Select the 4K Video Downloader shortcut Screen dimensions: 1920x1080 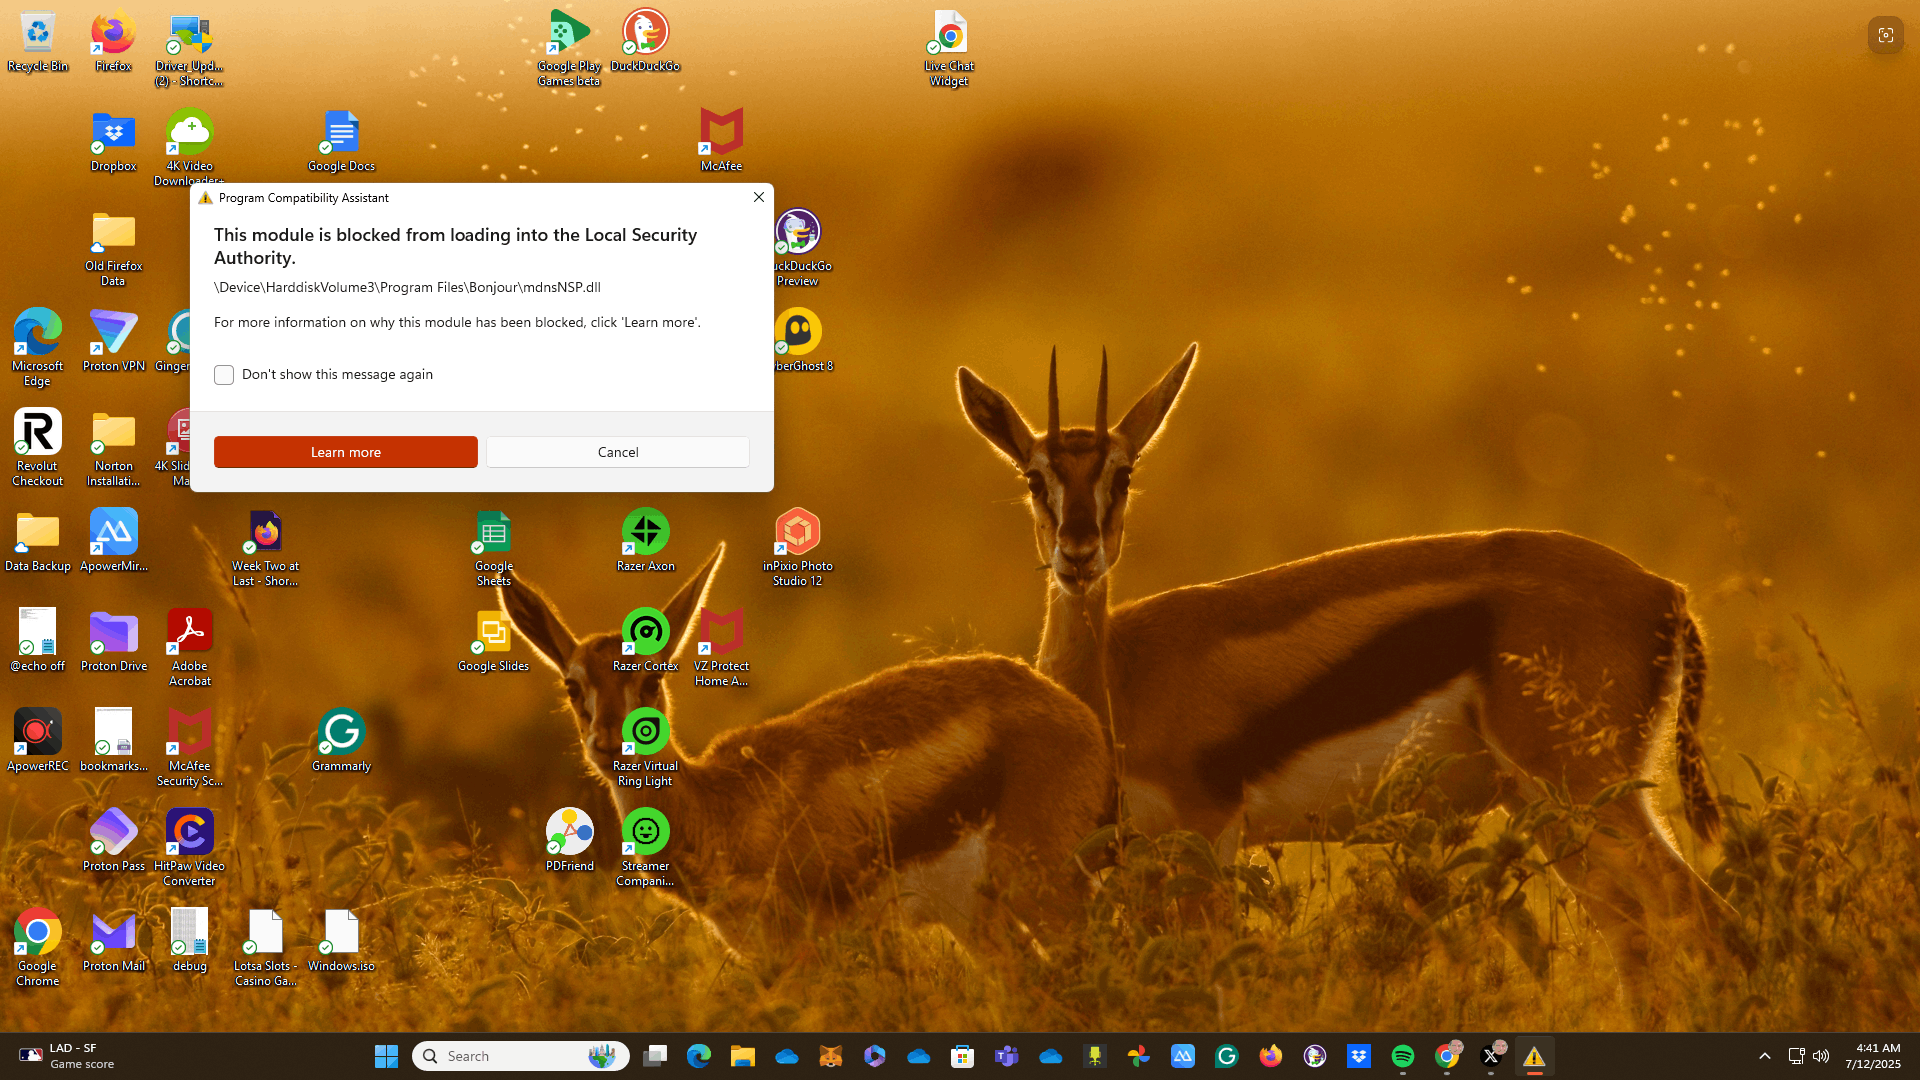189,147
